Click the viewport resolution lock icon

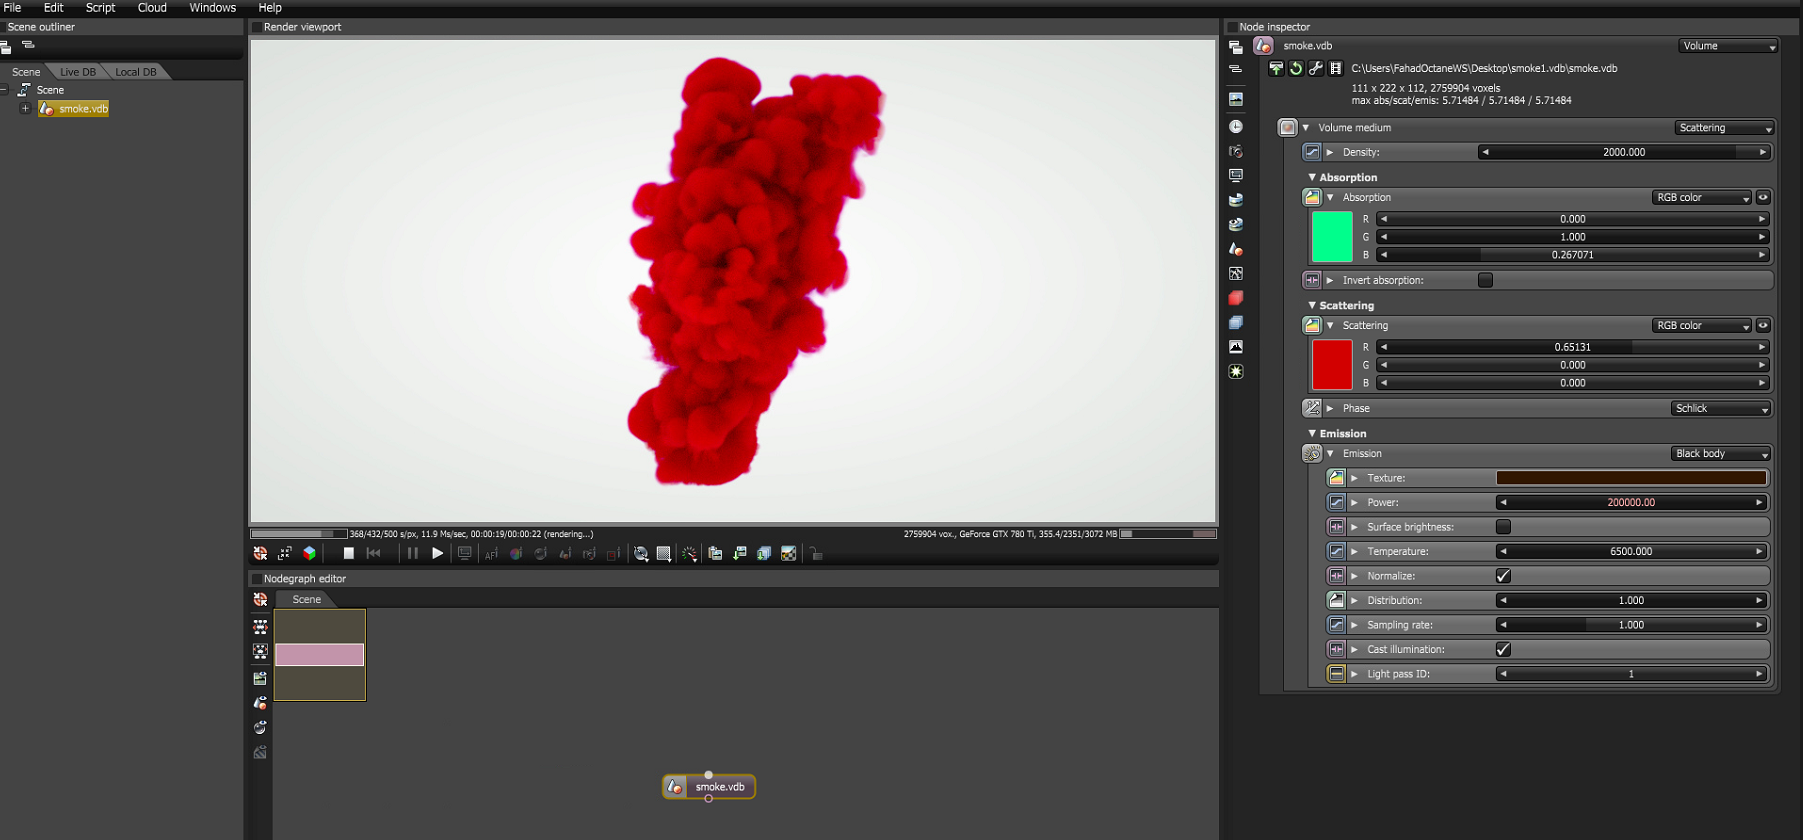816,553
